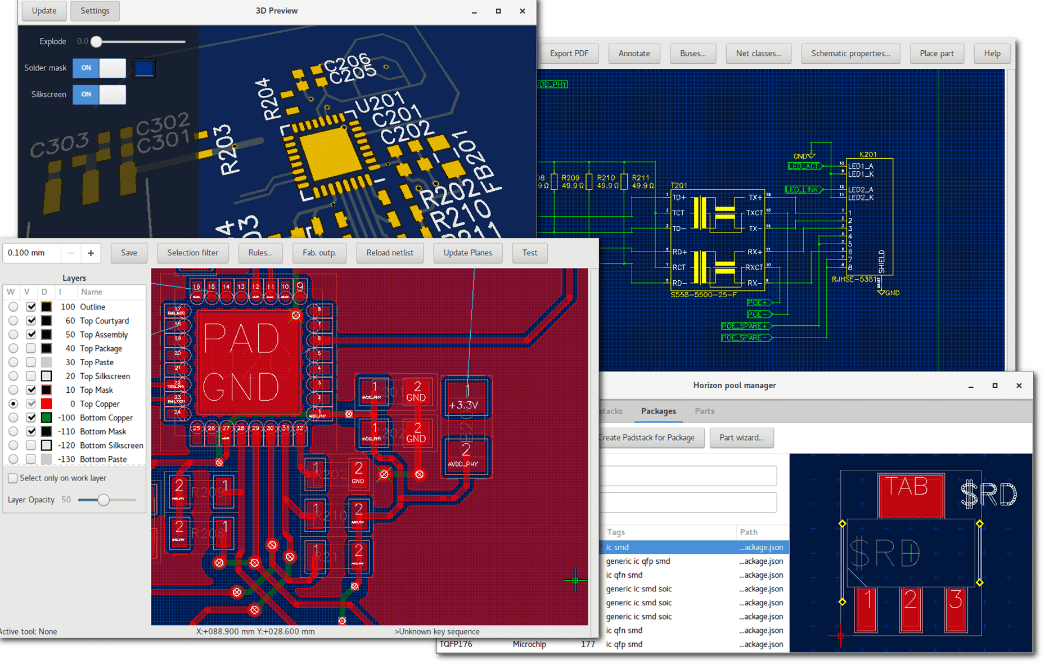This screenshot has width=1062, height=668.
Task: Open the Selection filter
Action: point(193,253)
